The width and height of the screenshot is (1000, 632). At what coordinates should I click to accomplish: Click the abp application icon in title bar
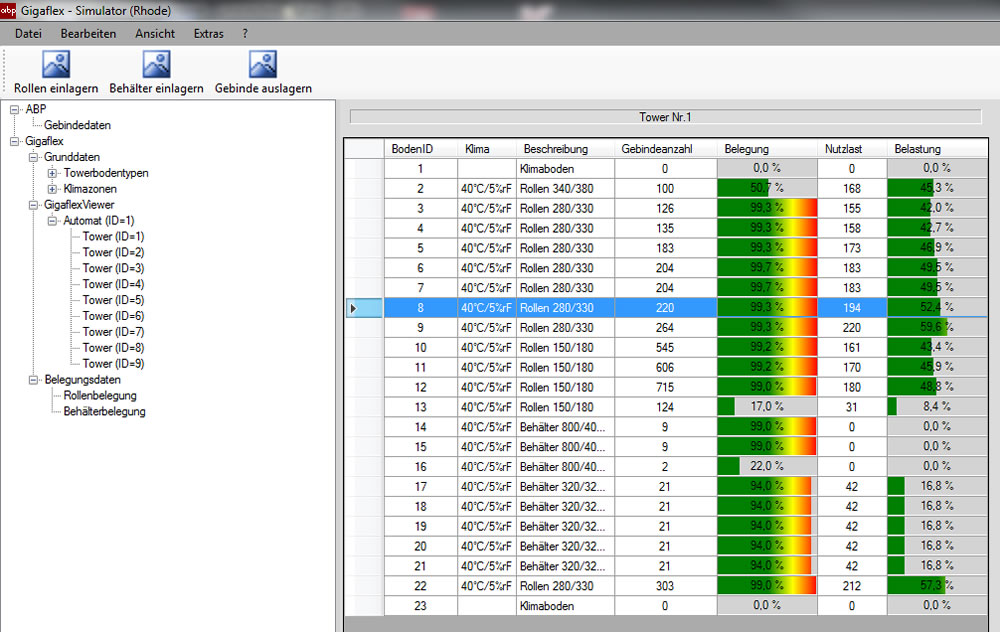tap(8, 10)
